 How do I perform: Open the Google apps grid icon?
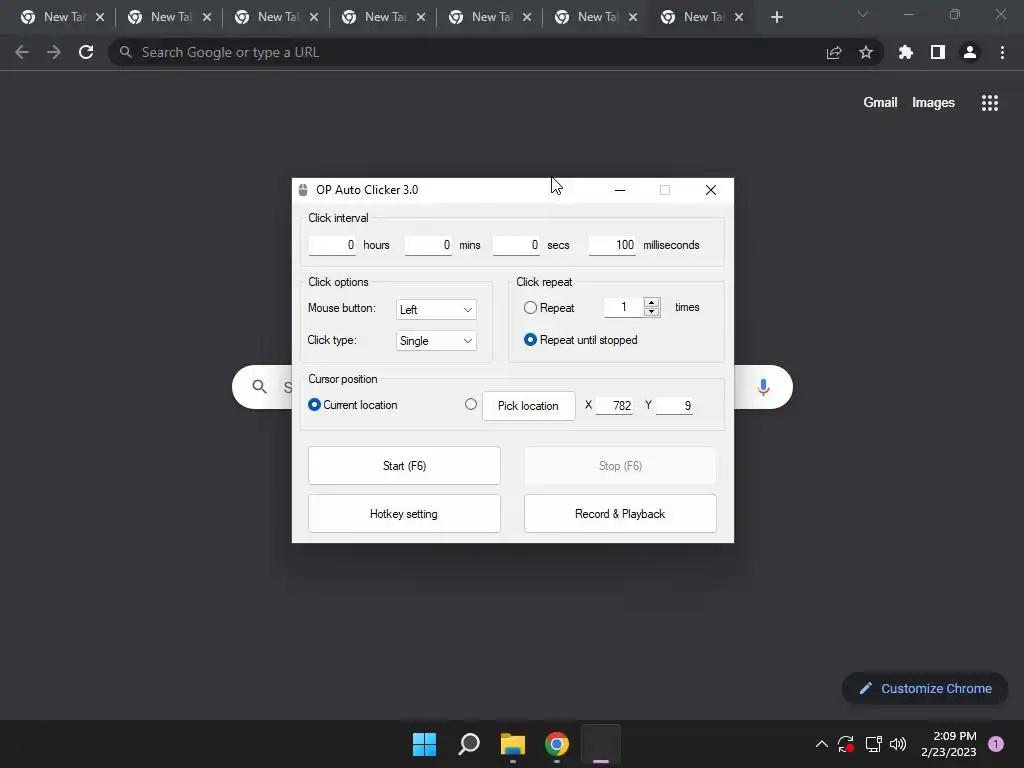(990, 103)
